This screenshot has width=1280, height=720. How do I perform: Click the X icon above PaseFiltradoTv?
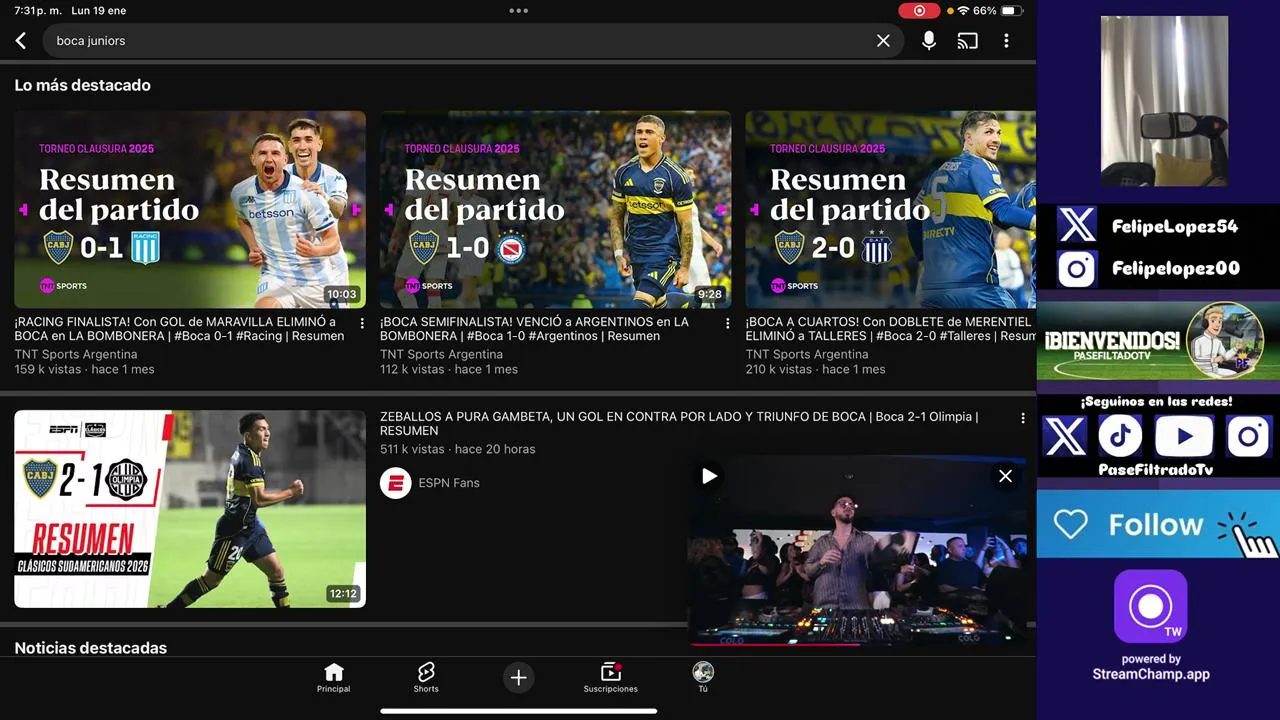point(1065,437)
